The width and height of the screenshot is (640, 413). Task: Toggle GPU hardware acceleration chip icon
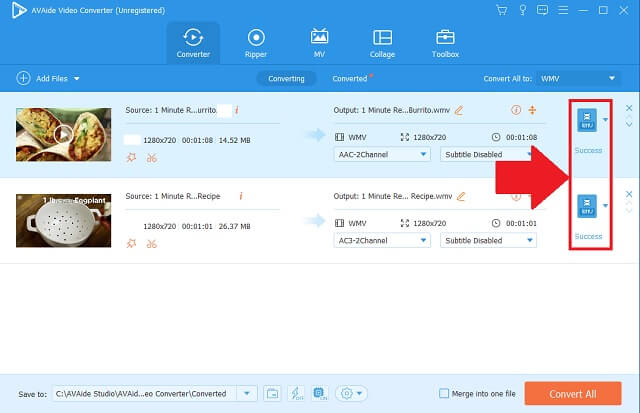[320, 393]
